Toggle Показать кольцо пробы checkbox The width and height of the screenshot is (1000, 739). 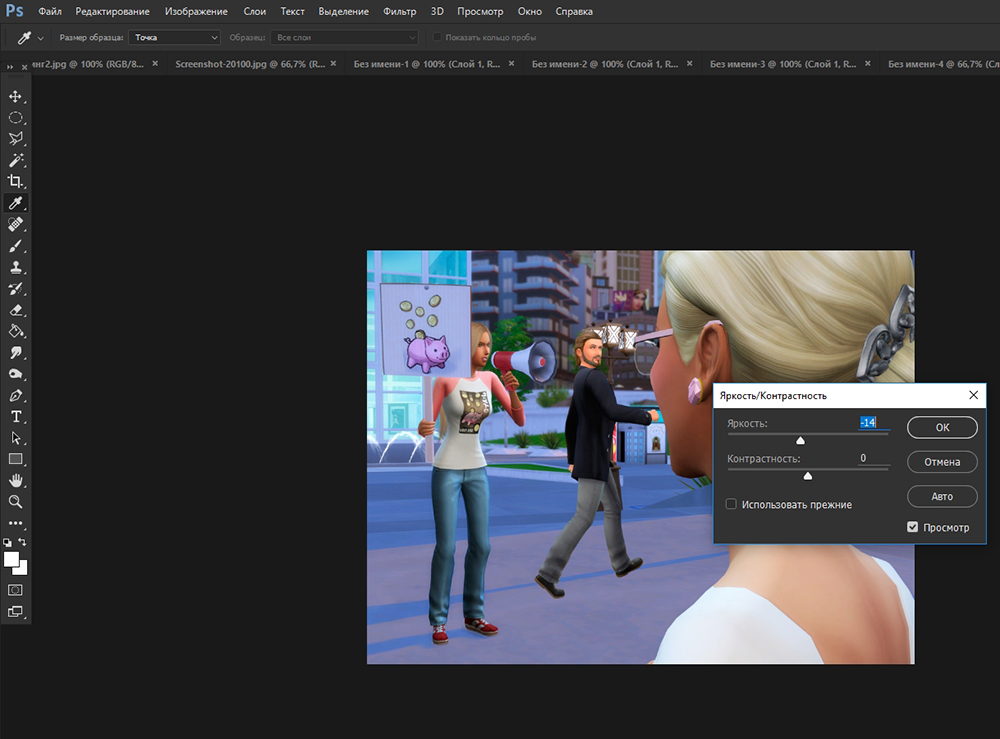pyautogui.click(x=437, y=38)
